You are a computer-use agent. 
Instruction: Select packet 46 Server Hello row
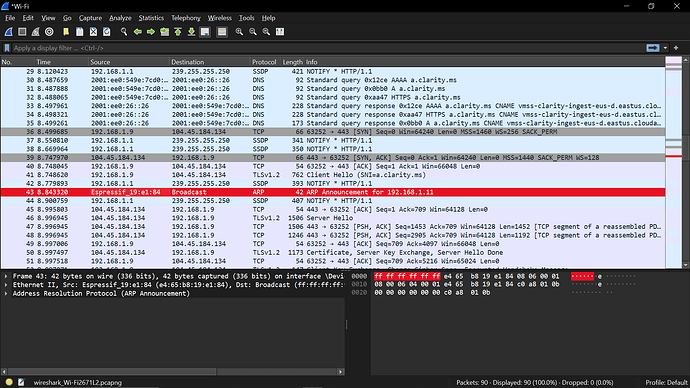[333, 218]
